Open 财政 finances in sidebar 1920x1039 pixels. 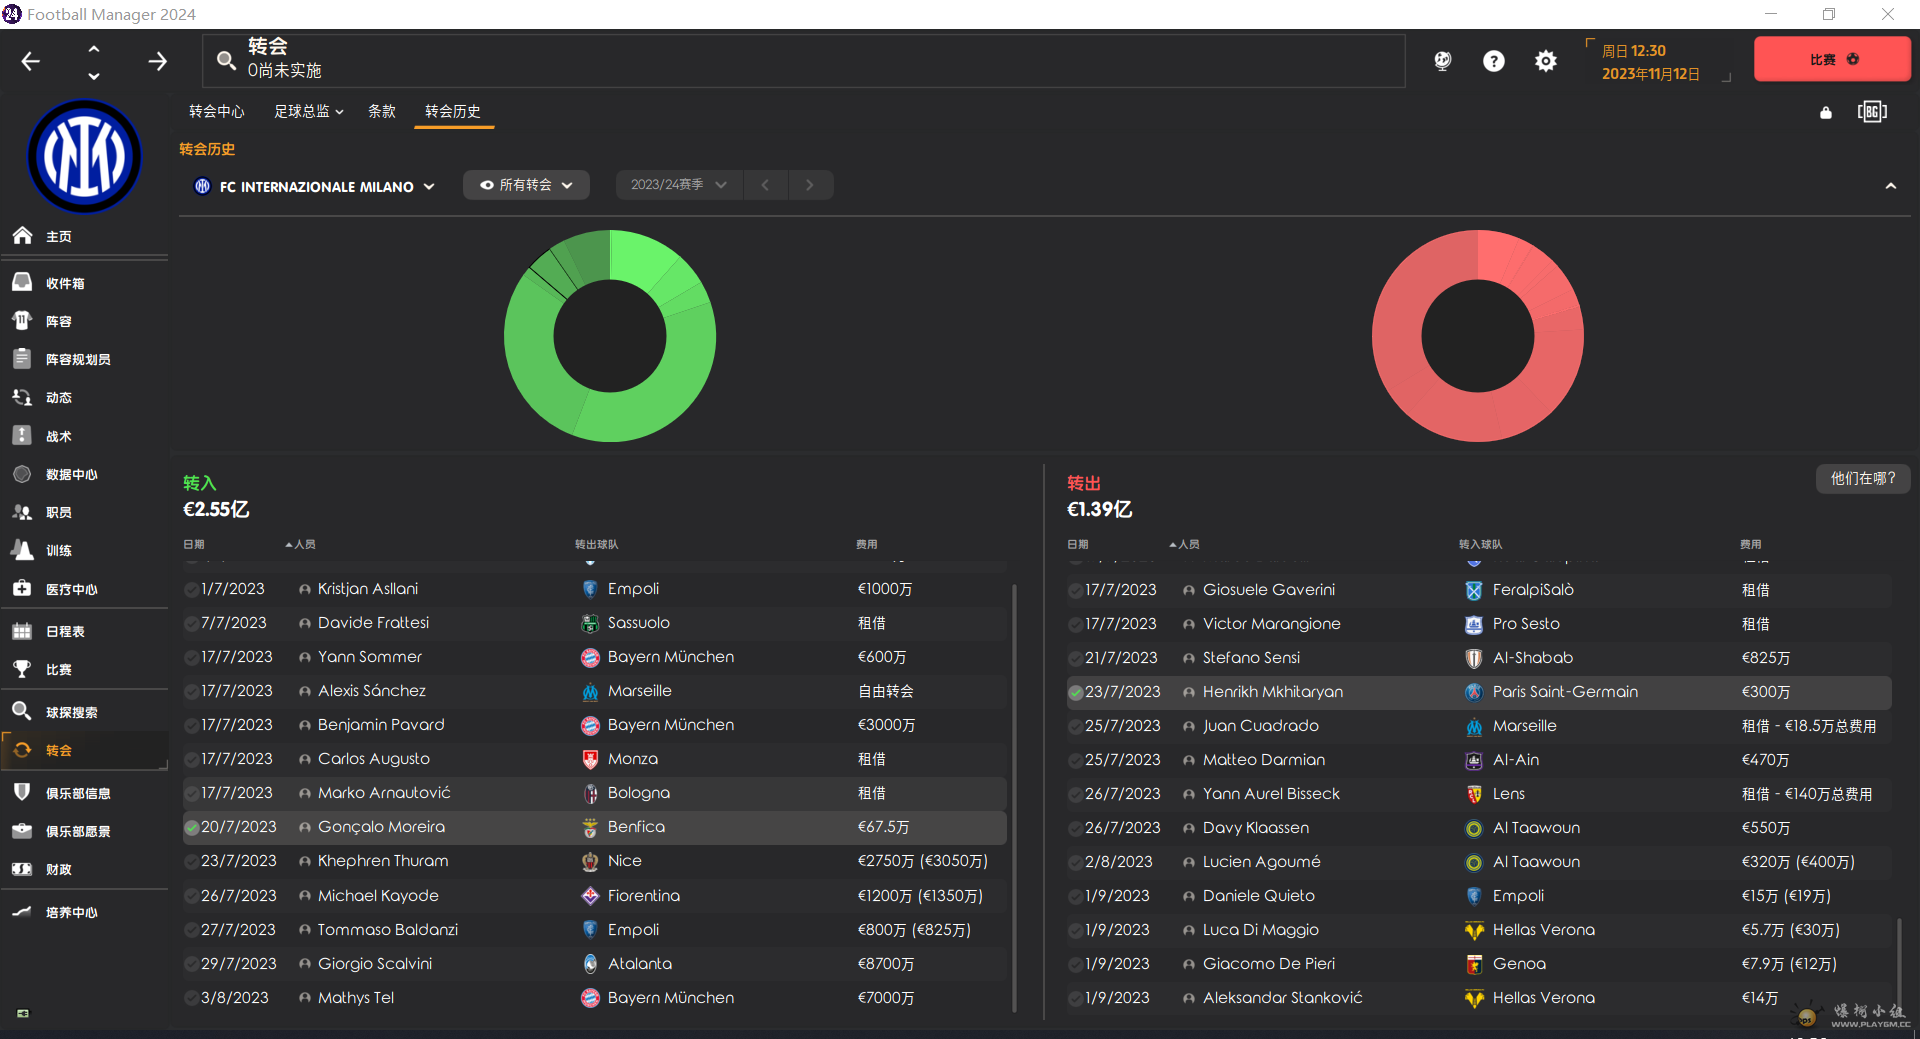(58, 869)
